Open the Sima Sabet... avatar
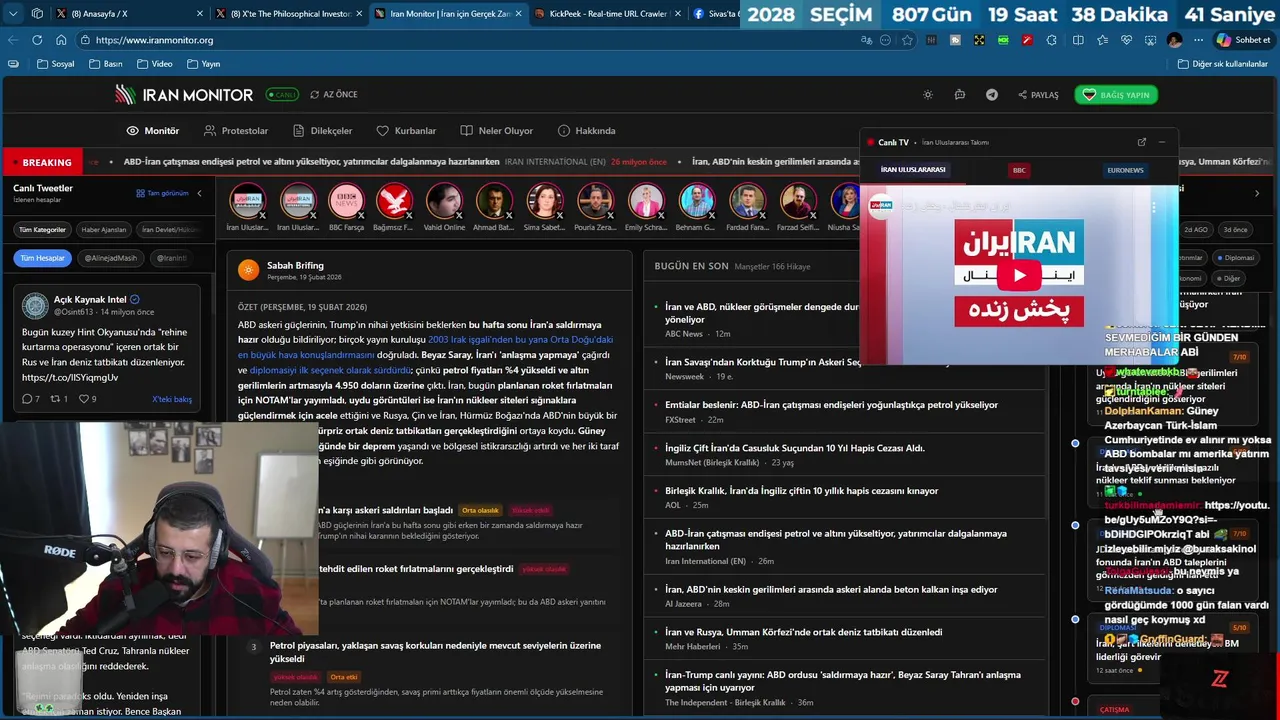Screen dimensions: 1280x720 point(544,201)
